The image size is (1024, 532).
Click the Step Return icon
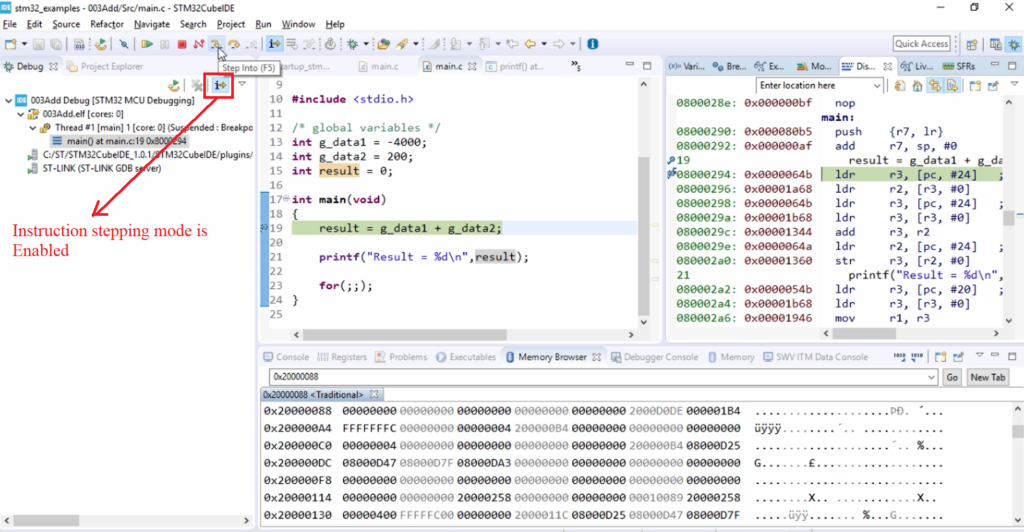251,44
